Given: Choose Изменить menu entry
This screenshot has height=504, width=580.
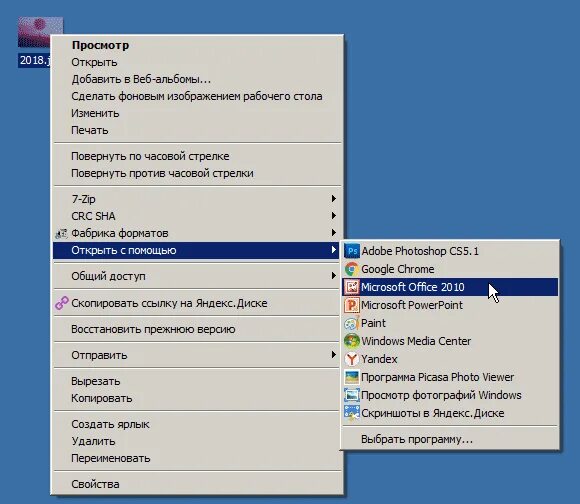Looking at the screenshot, I should 197,113.
